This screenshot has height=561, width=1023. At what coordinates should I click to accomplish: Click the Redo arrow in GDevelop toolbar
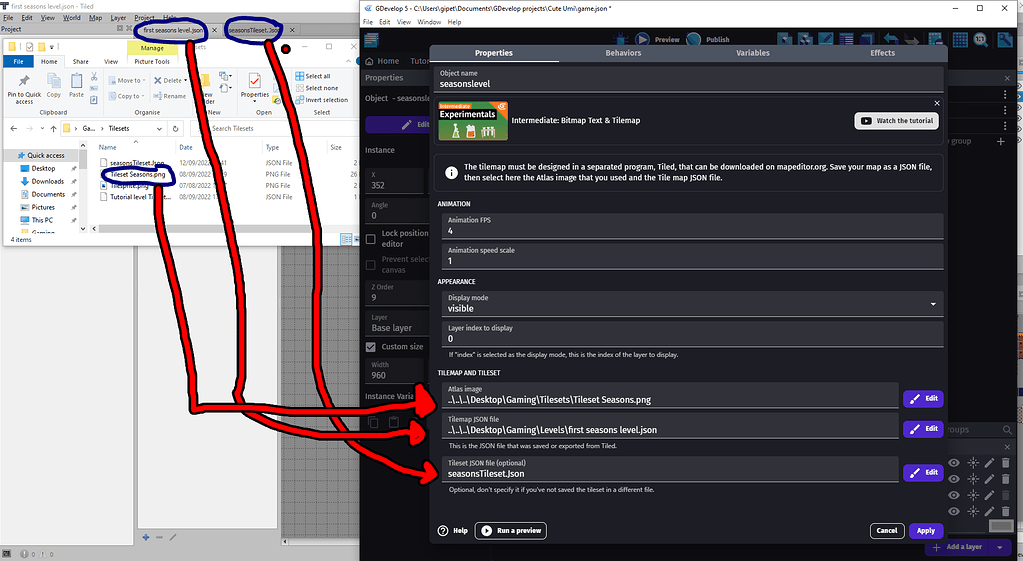tap(911, 40)
